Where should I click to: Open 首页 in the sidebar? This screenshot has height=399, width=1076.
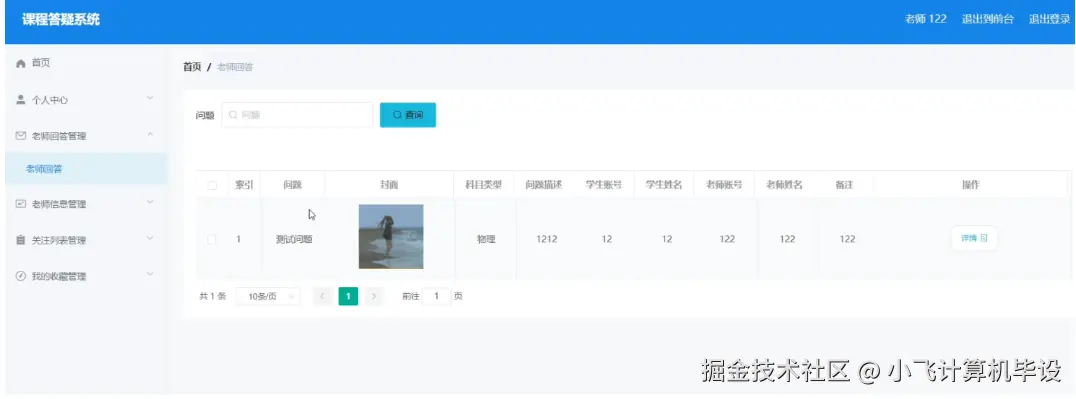86,63
